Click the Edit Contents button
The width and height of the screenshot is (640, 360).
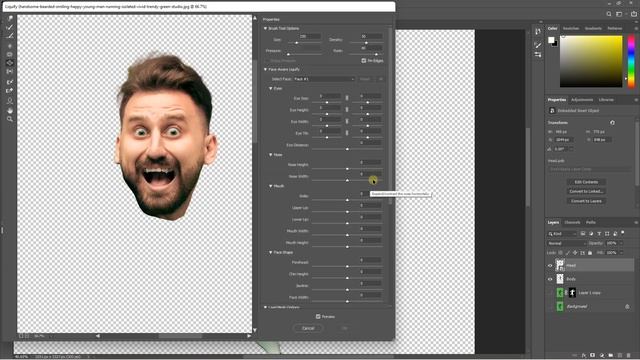(x=586, y=182)
